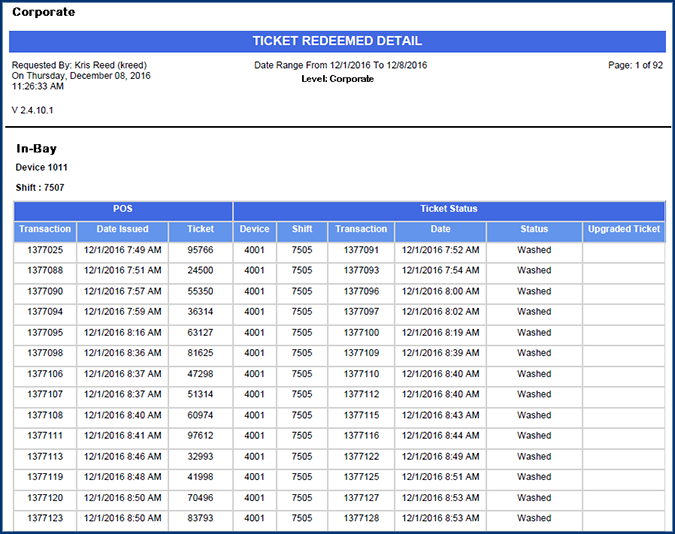Click the Ticket column header
The height and width of the screenshot is (534, 675).
[x=200, y=230]
